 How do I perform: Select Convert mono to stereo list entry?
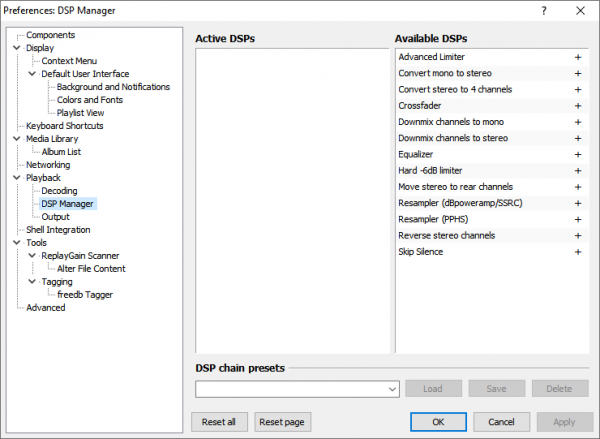pos(445,73)
